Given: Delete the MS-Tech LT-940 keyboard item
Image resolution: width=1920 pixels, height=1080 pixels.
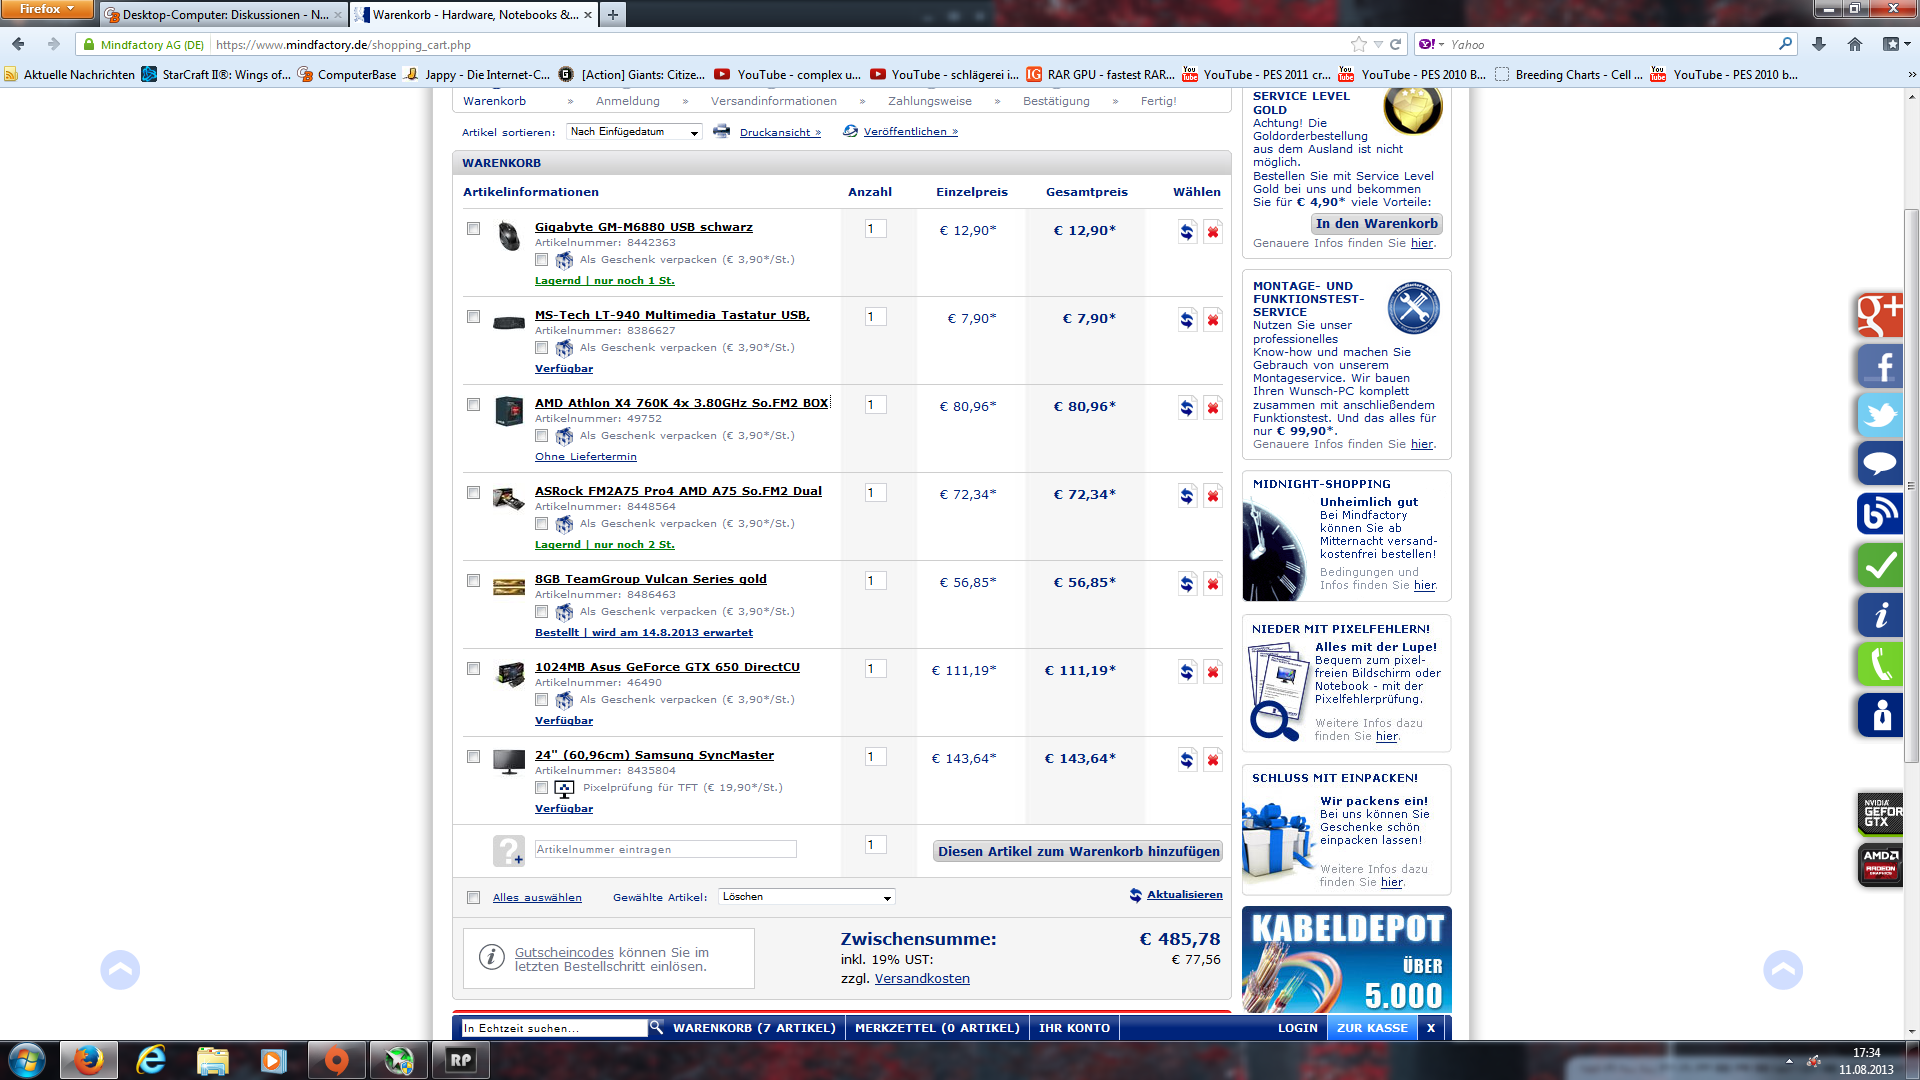Looking at the screenshot, I should point(1213,320).
